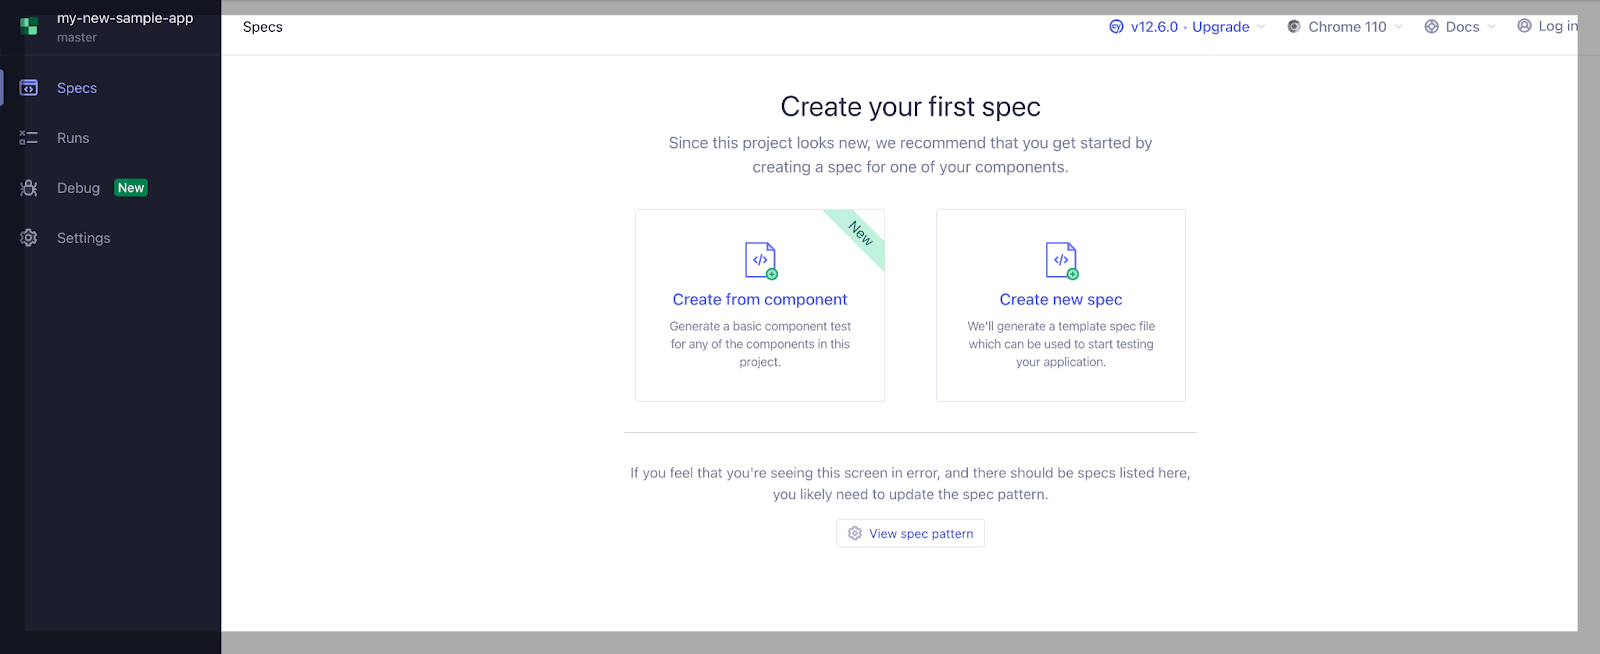The height and width of the screenshot is (654, 1600).
Task: Click the Chrome browser icon
Action: click(1294, 27)
